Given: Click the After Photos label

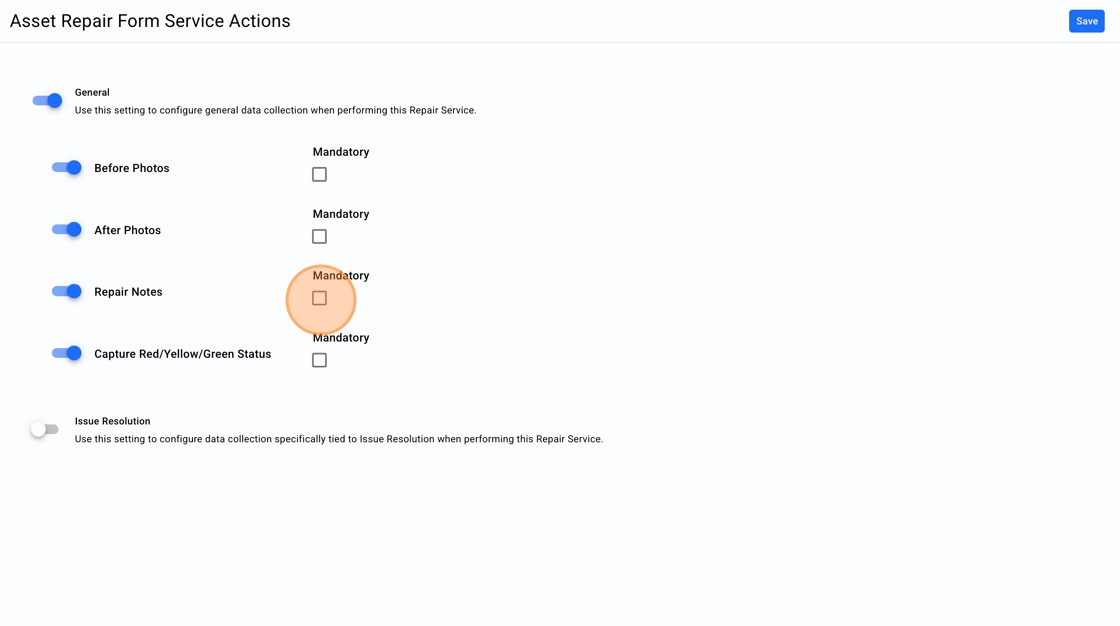Looking at the screenshot, I should (127, 230).
